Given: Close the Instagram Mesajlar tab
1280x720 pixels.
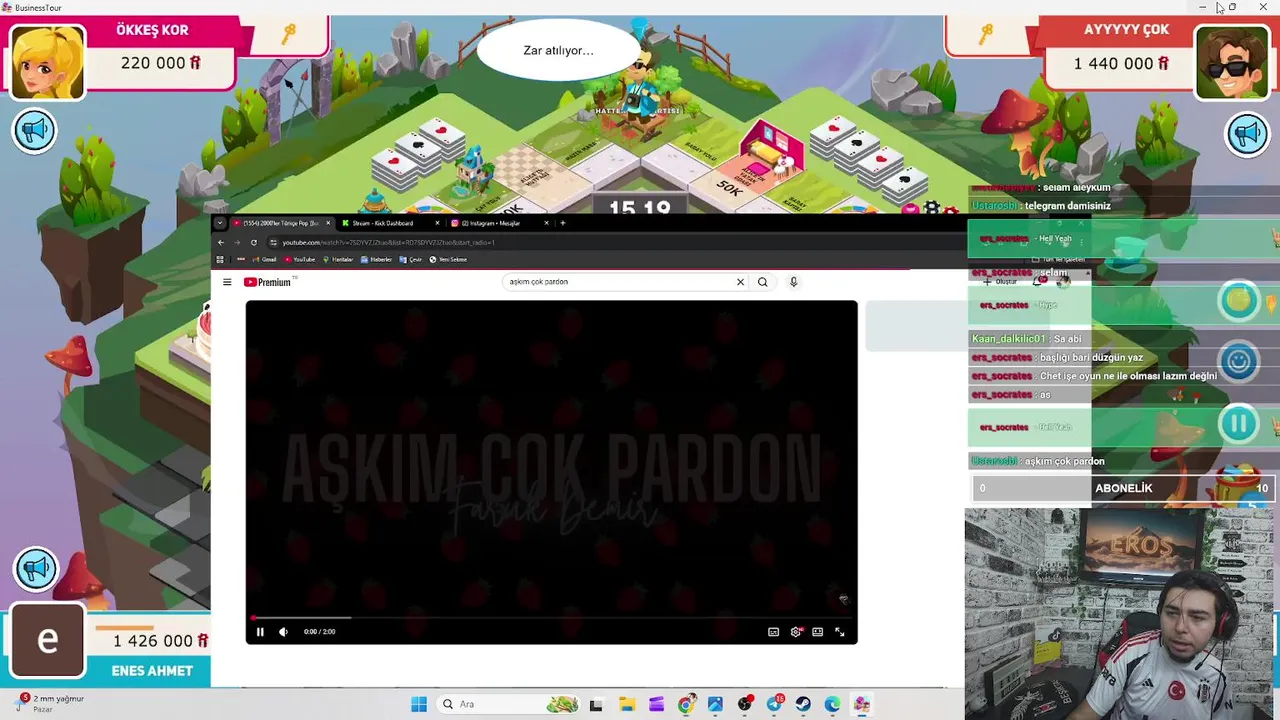Looking at the screenshot, I should (x=546, y=223).
